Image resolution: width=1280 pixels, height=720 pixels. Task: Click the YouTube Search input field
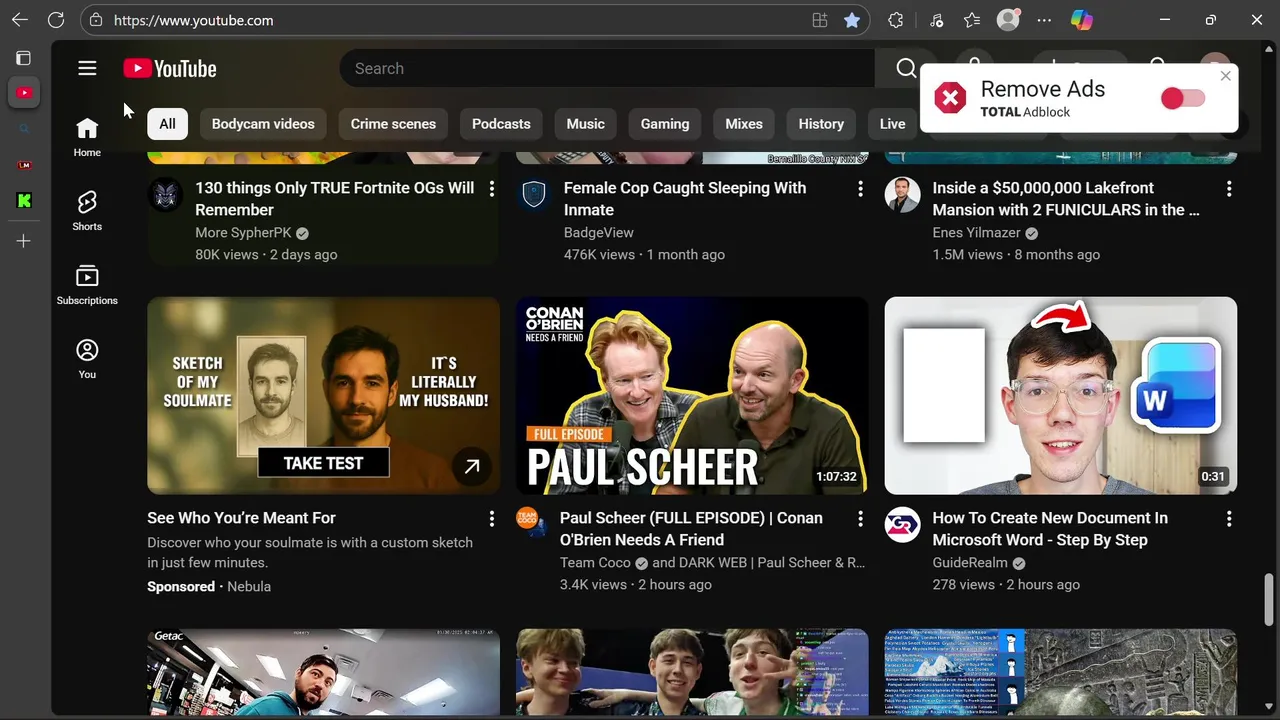tap(608, 68)
